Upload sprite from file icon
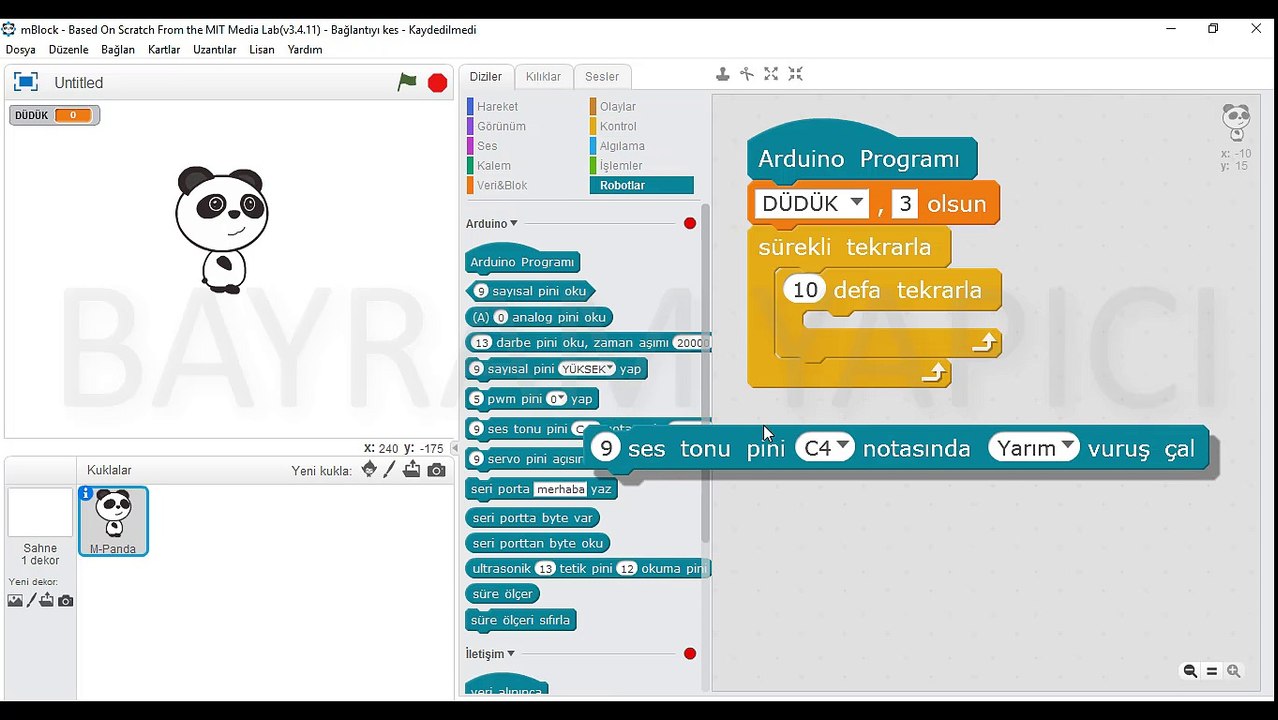1278x720 pixels. click(411, 469)
